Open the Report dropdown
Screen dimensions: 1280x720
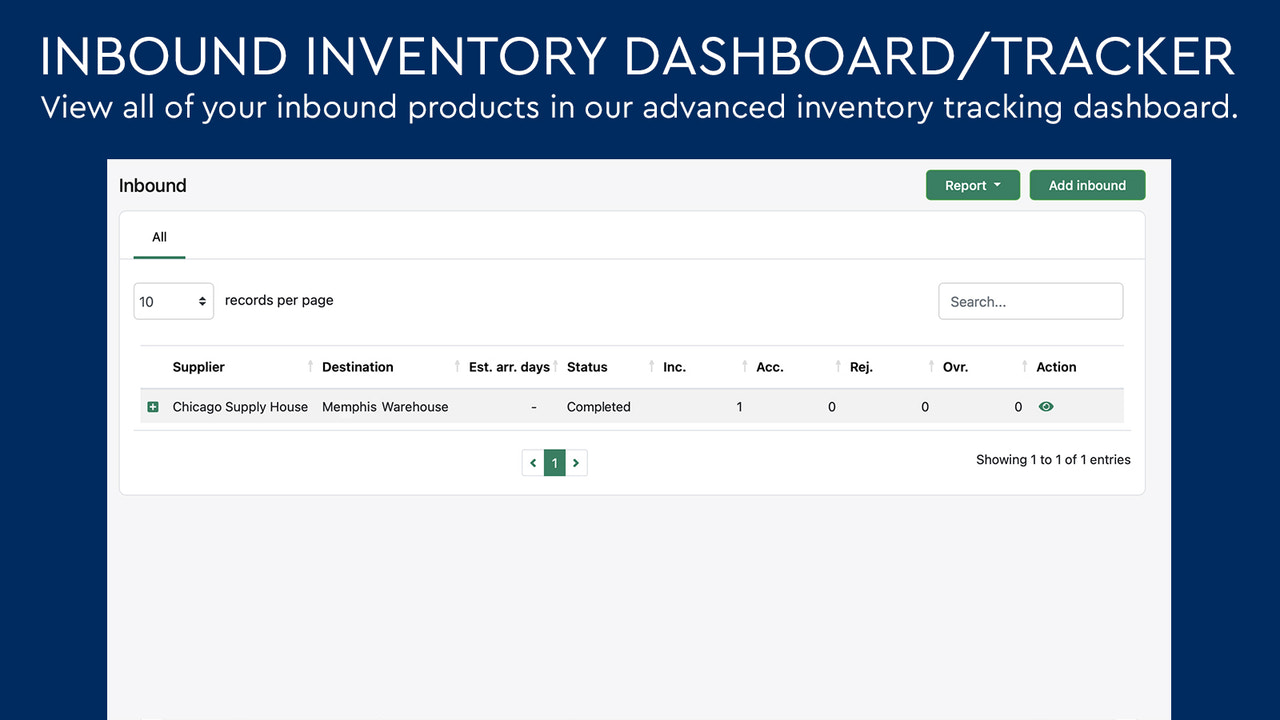click(x=972, y=184)
